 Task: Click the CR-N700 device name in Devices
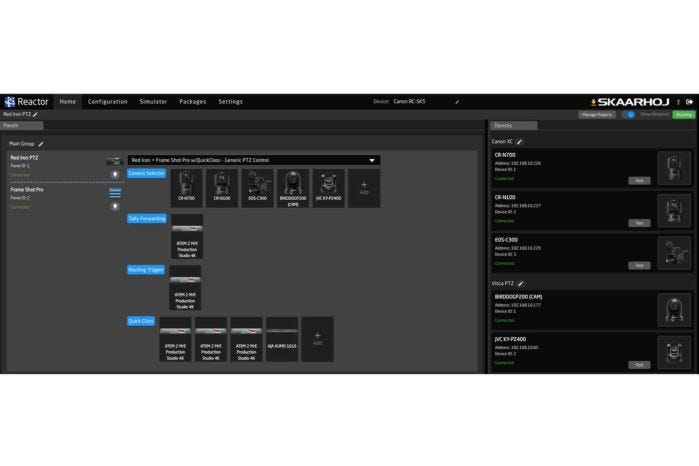click(505, 155)
